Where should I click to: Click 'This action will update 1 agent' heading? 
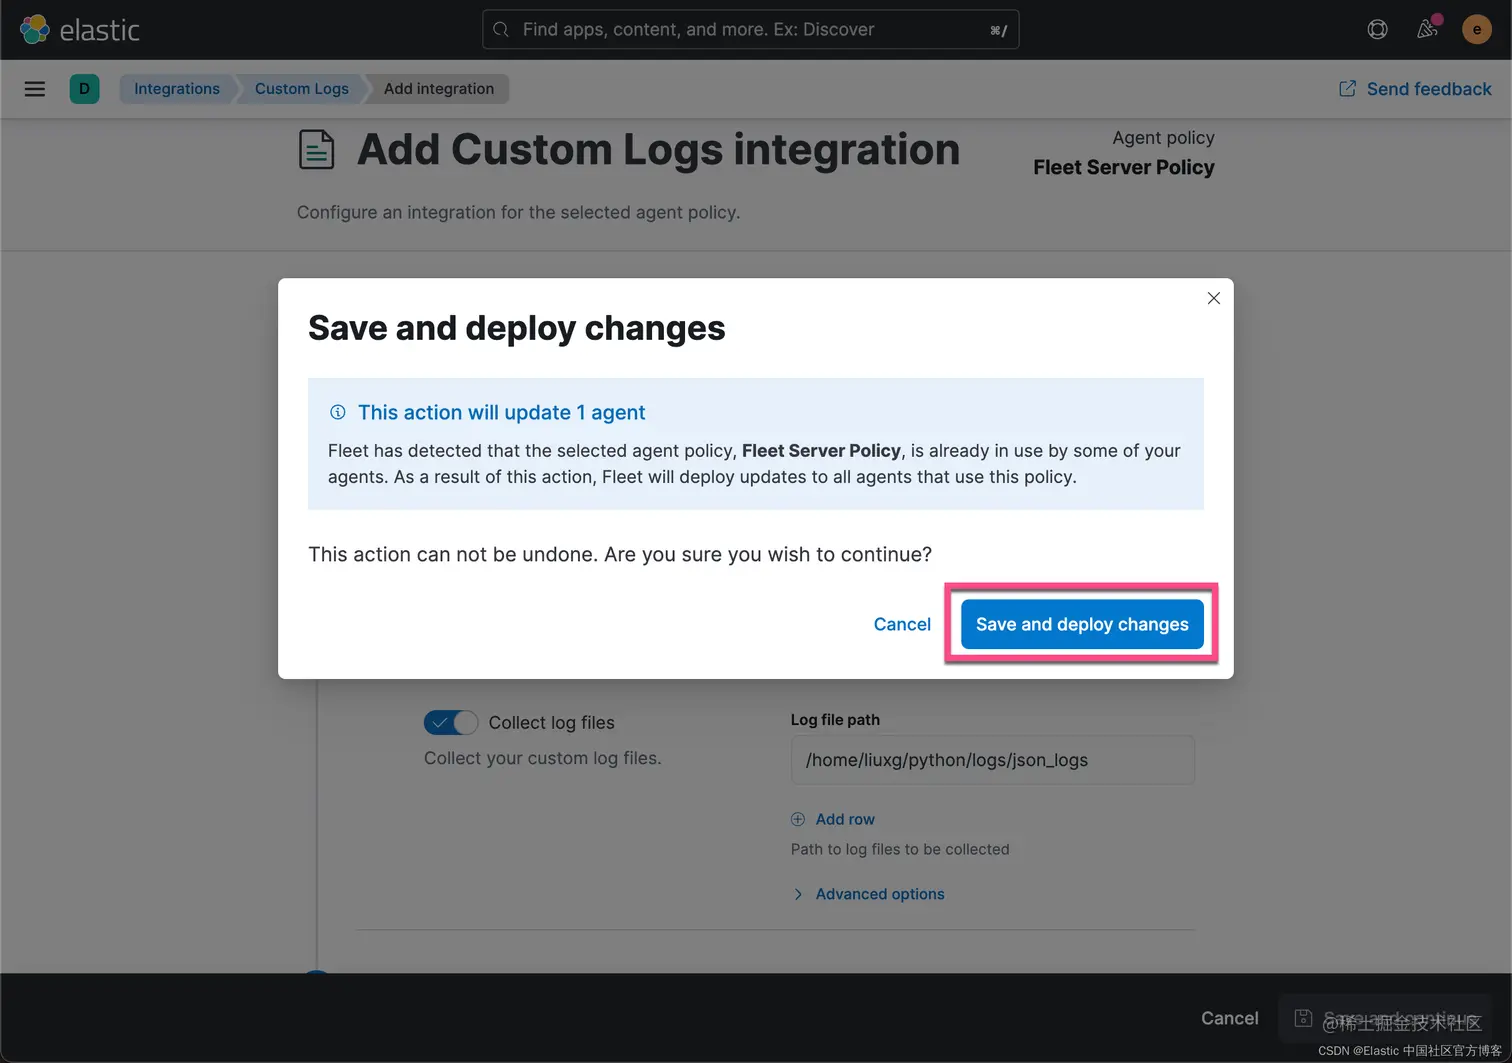pyautogui.click(x=501, y=412)
